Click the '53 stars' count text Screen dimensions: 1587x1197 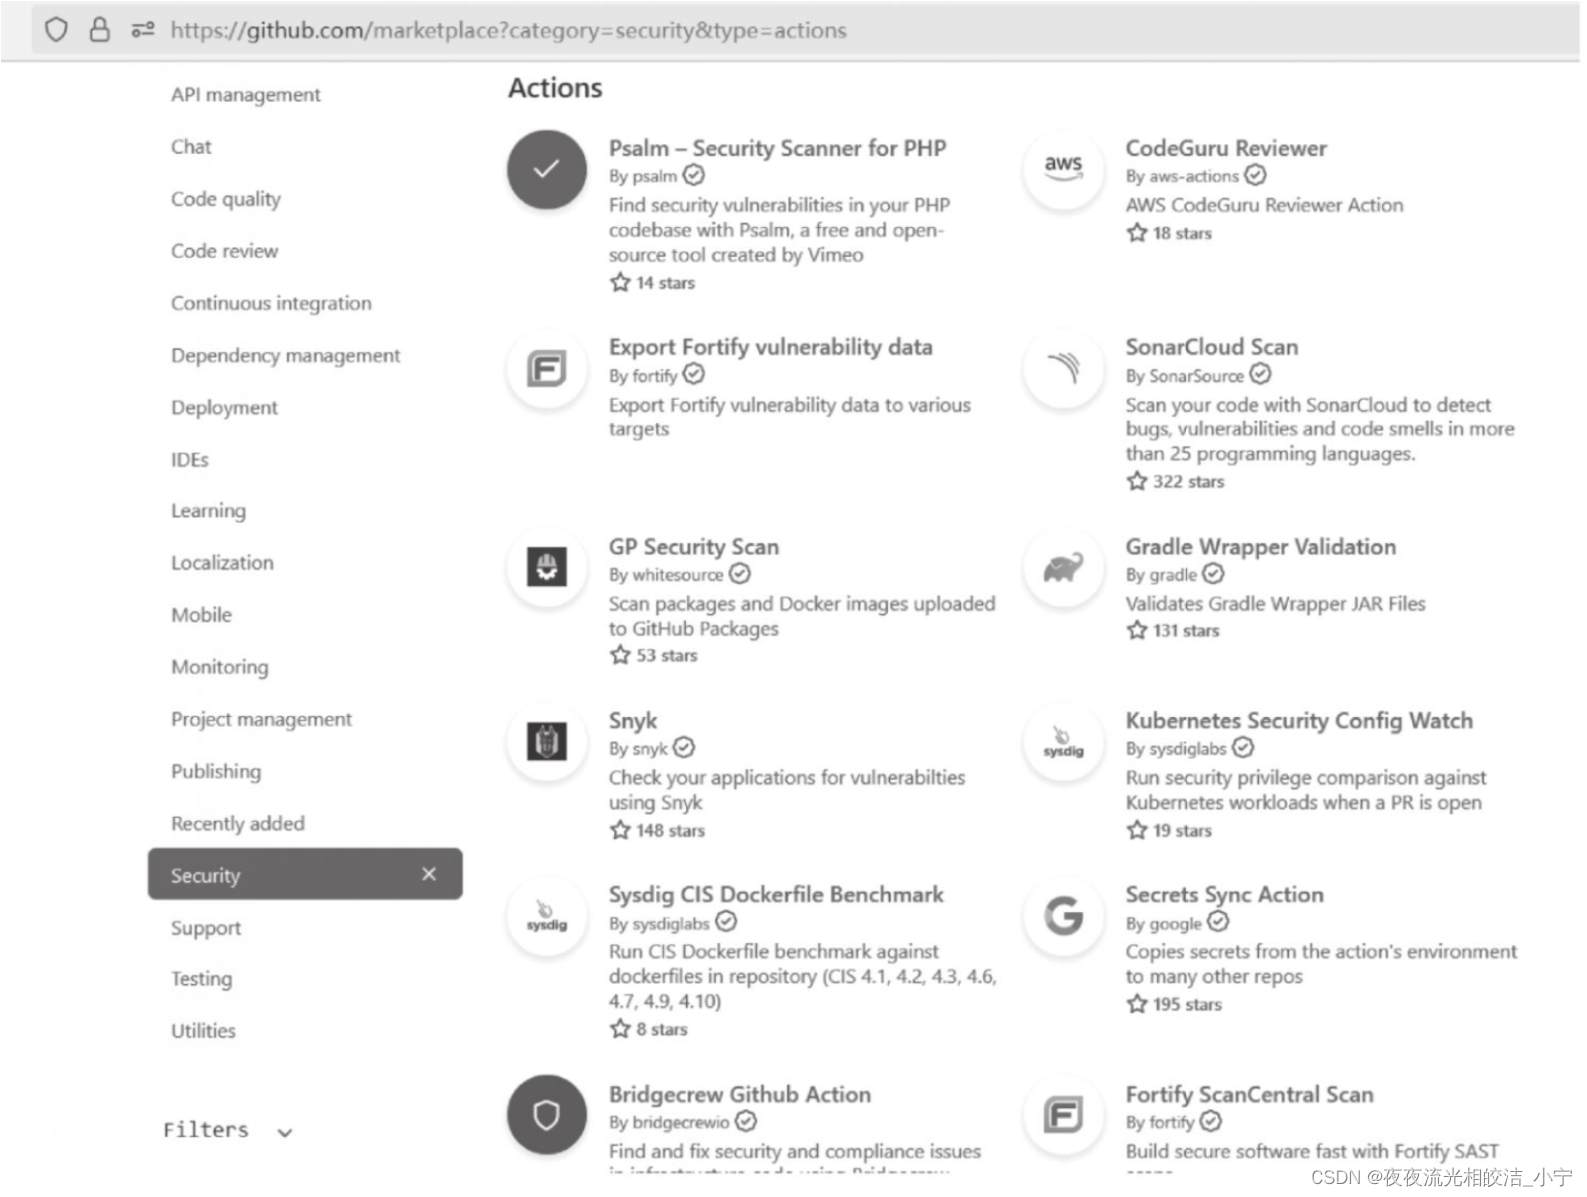click(667, 656)
